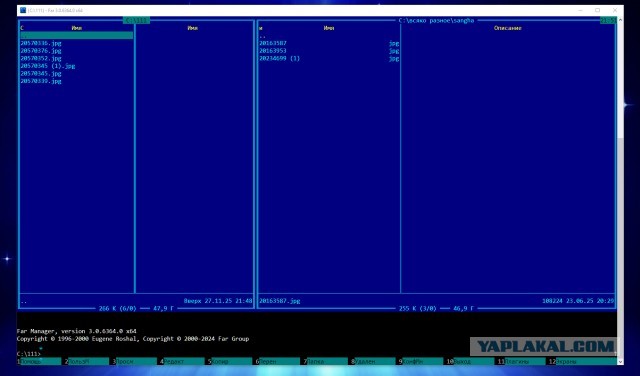
Task: Select 20163587 in the right panel list
Action: (273, 43)
